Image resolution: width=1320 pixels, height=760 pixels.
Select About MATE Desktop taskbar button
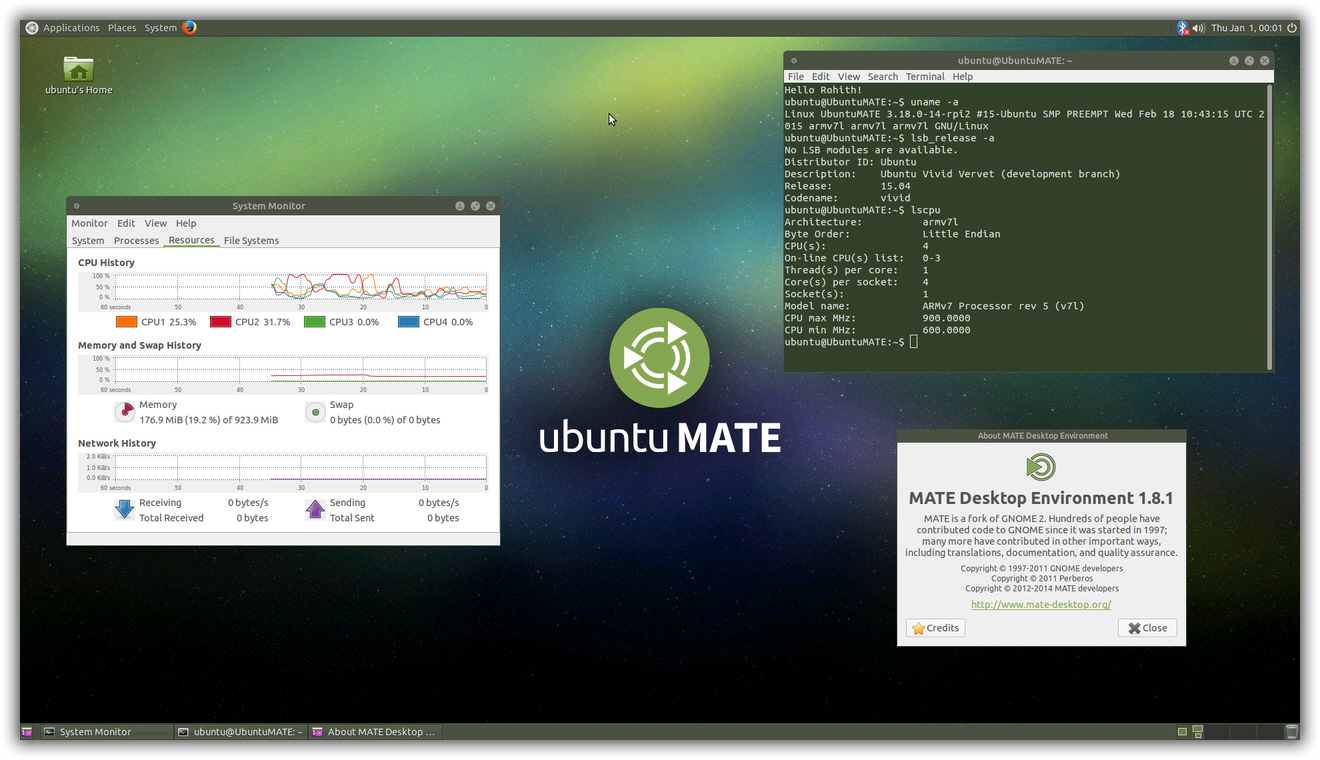pyautogui.click(x=375, y=732)
